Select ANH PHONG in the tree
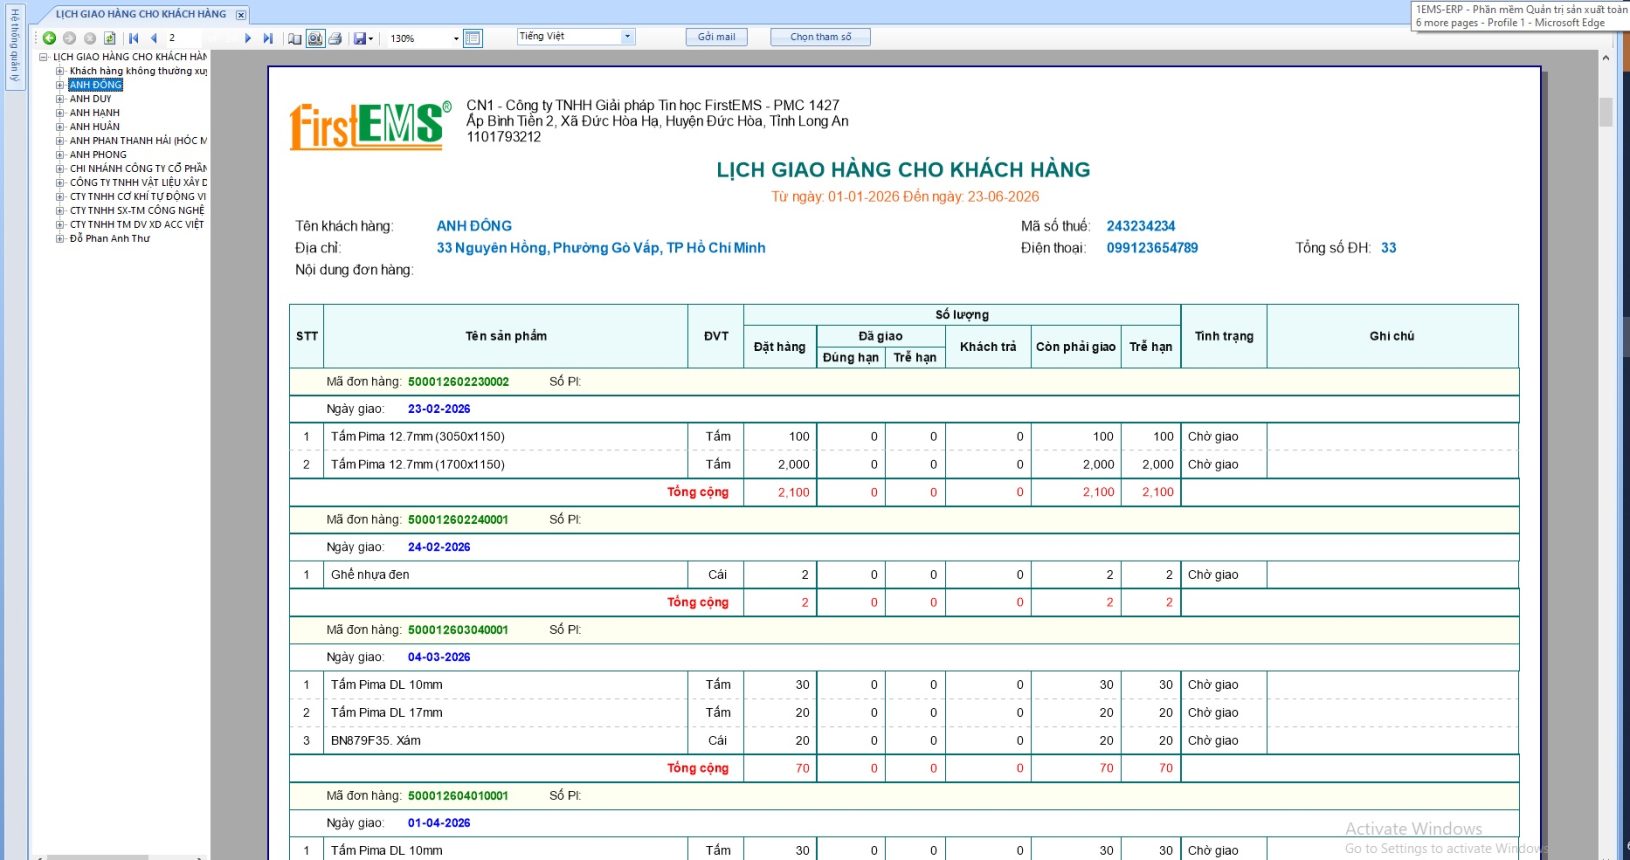1630x860 pixels. tap(98, 155)
